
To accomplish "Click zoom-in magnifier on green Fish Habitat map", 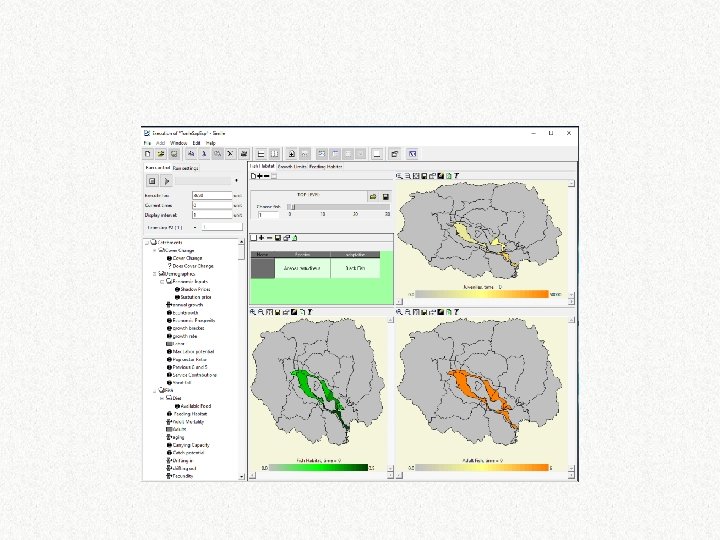I will 253,312.
